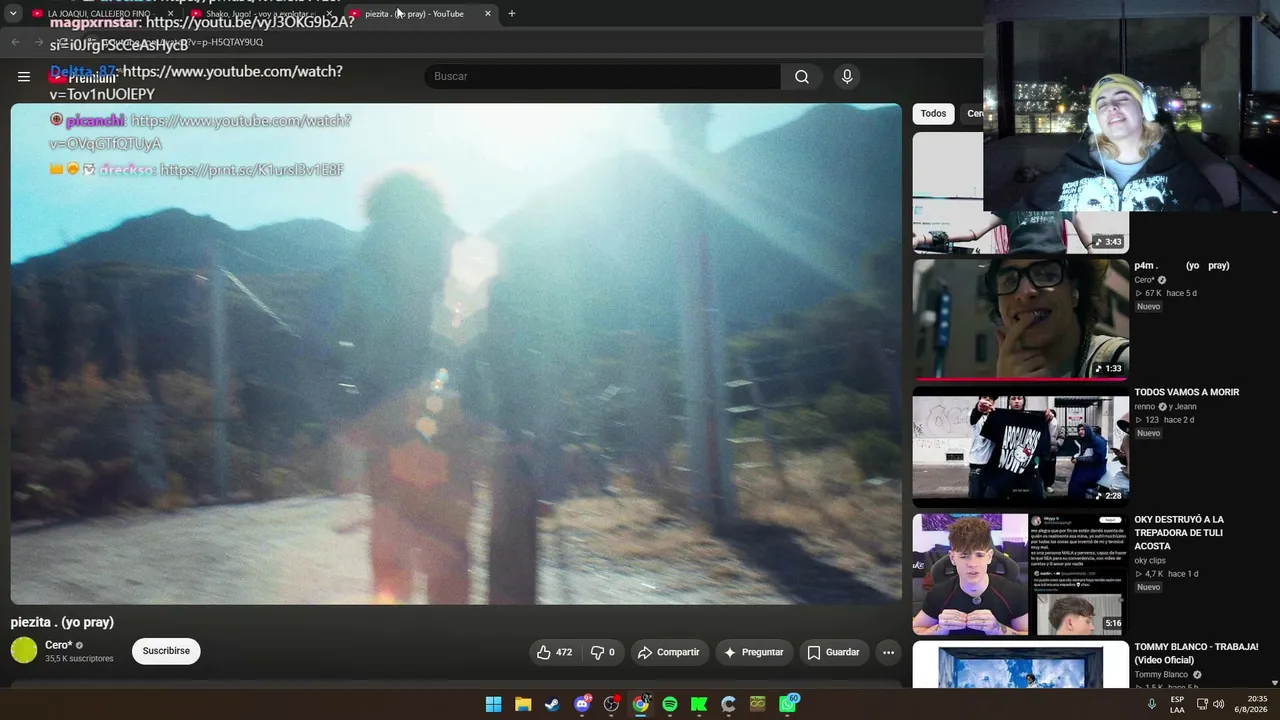
Task: Open Cero* channel avatar
Action: (x=24, y=651)
